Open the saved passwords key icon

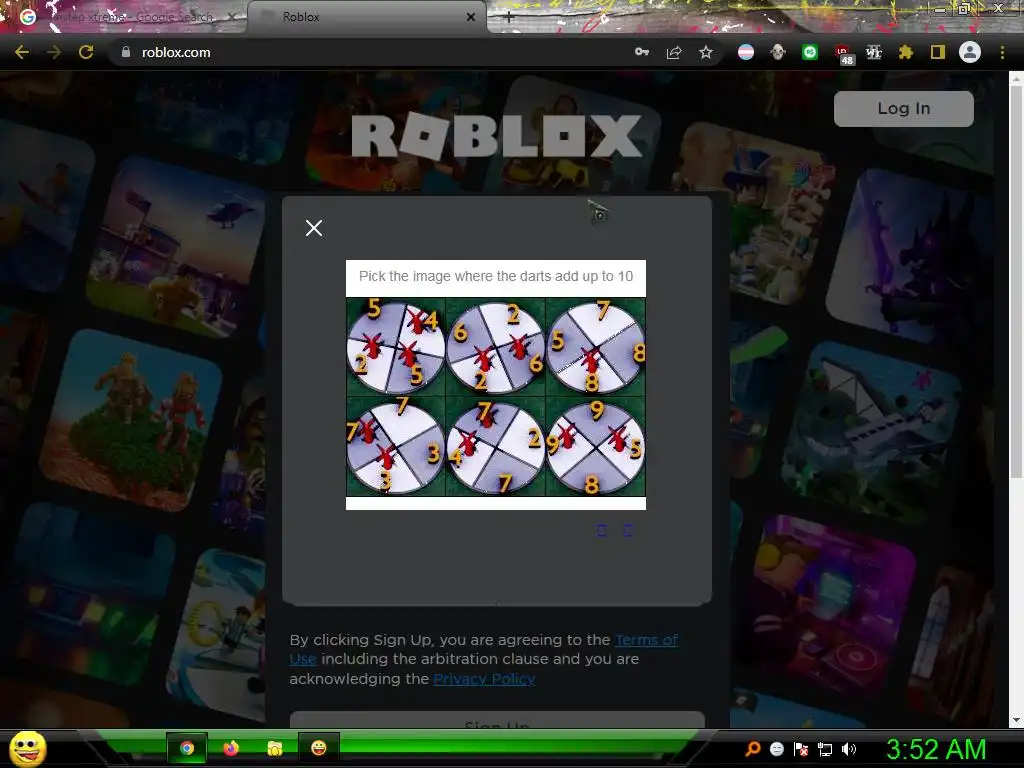click(642, 52)
